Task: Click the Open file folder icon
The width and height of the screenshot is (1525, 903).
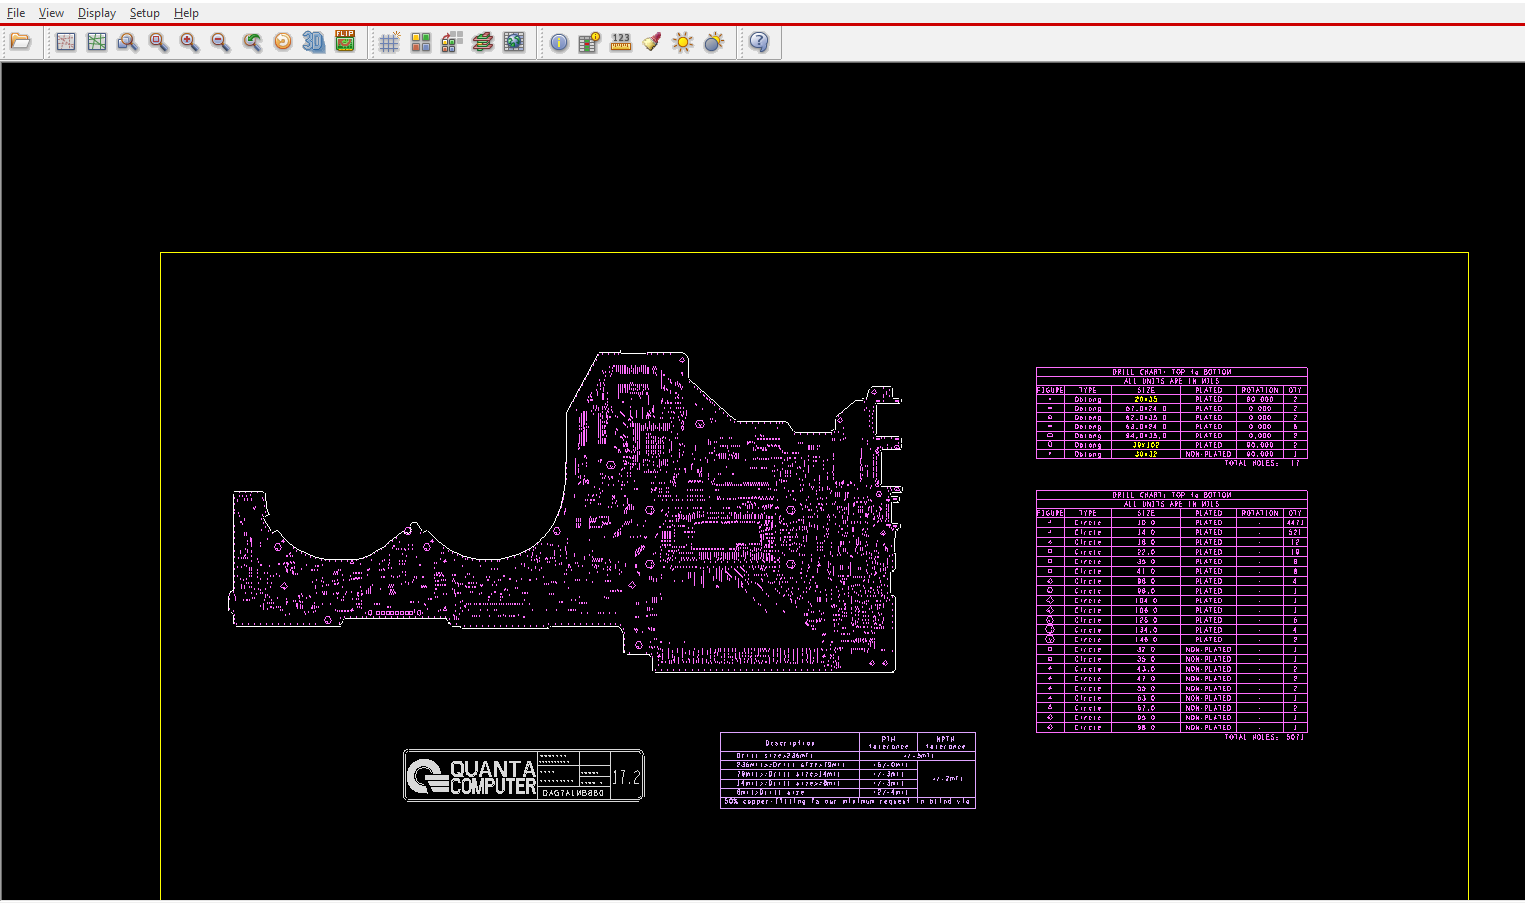Action: coord(21,42)
